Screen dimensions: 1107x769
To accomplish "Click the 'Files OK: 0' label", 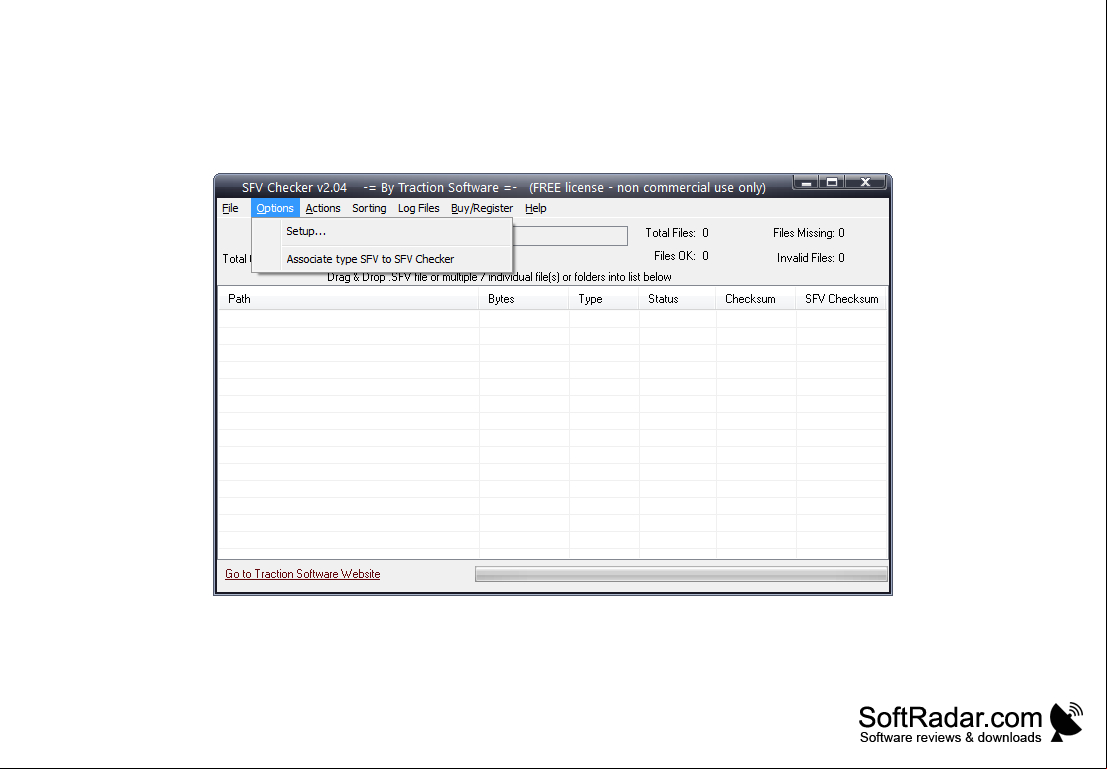I will click(681, 256).
